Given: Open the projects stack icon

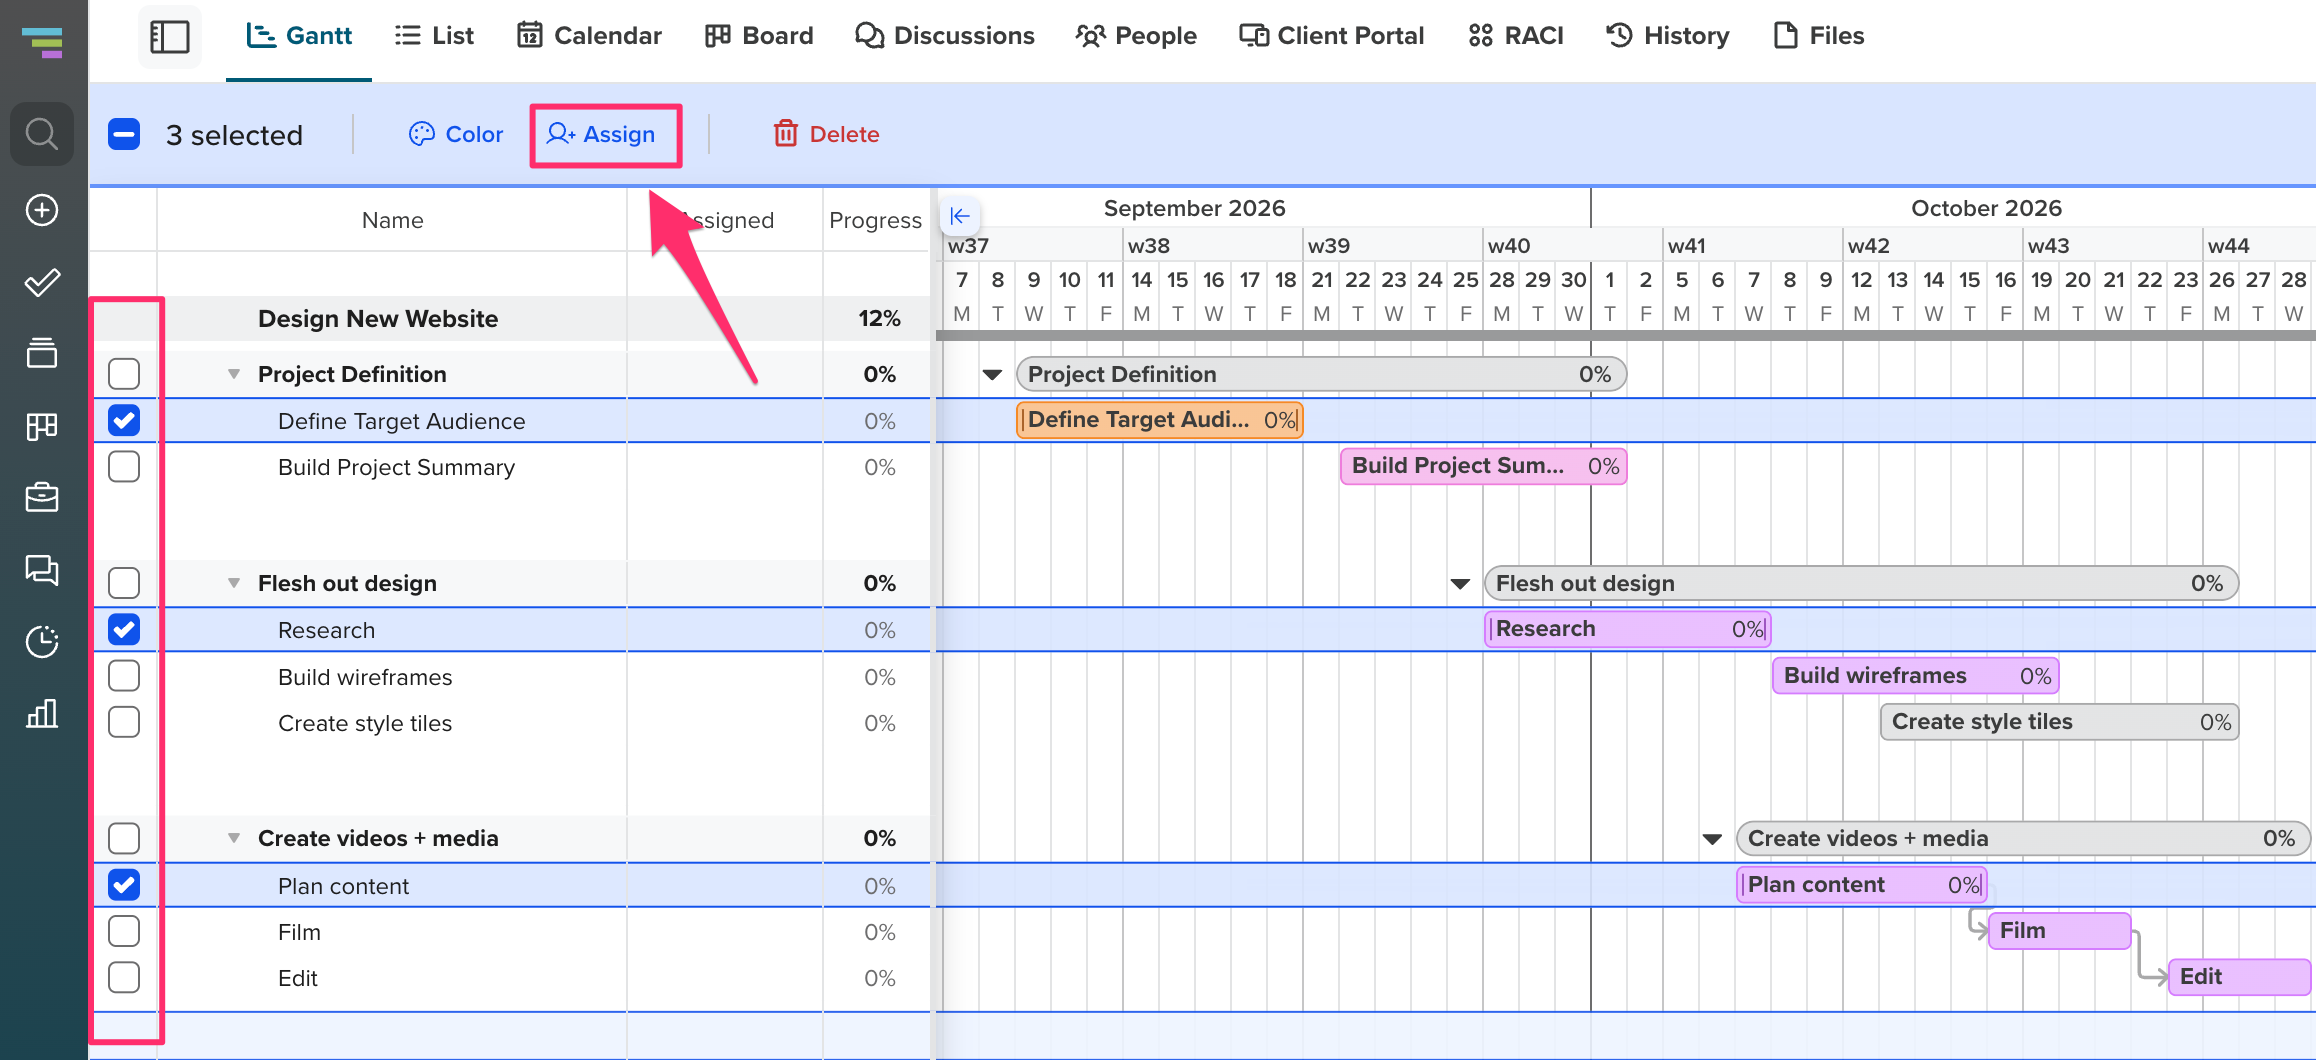Looking at the screenshot, I should (x=42, y=353).
